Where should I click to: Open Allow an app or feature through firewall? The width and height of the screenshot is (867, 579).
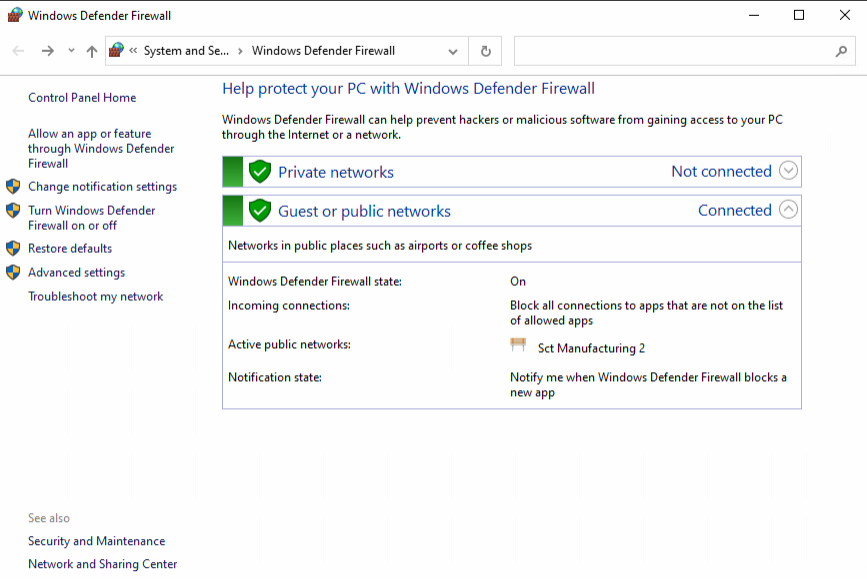click(x=101, y=149)
